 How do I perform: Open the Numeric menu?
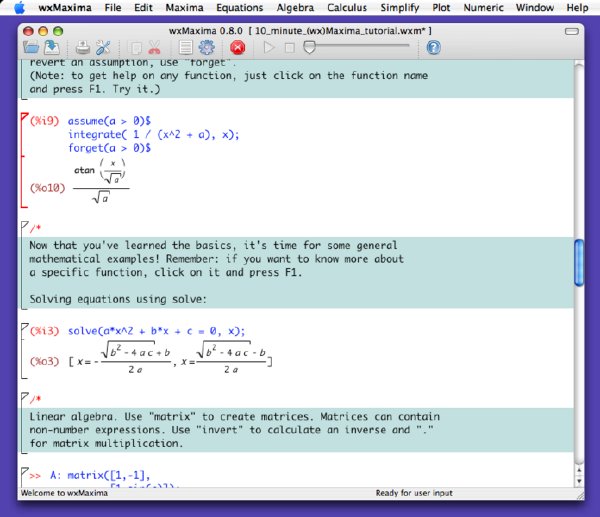coord(483,7)
